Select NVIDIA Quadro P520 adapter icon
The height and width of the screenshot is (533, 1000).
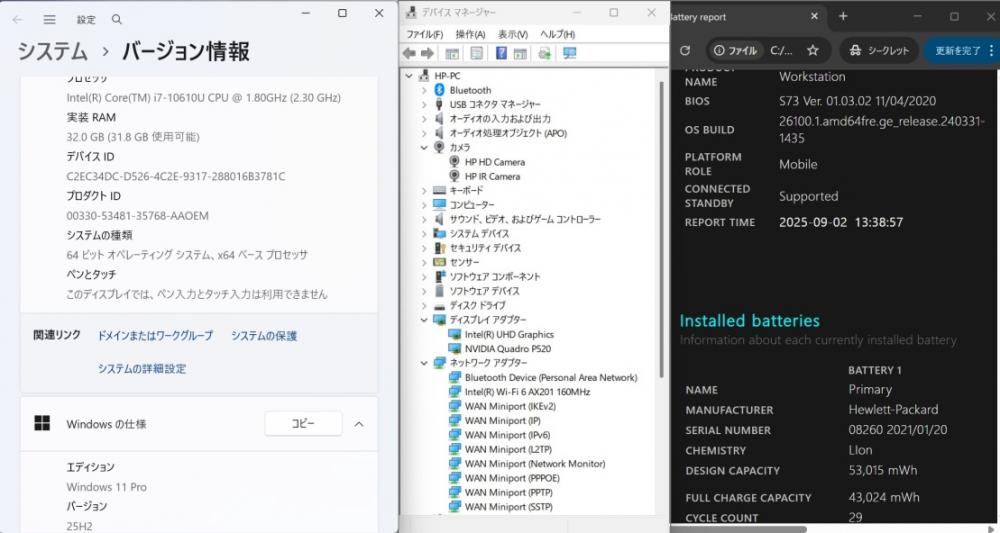(455, 349)
